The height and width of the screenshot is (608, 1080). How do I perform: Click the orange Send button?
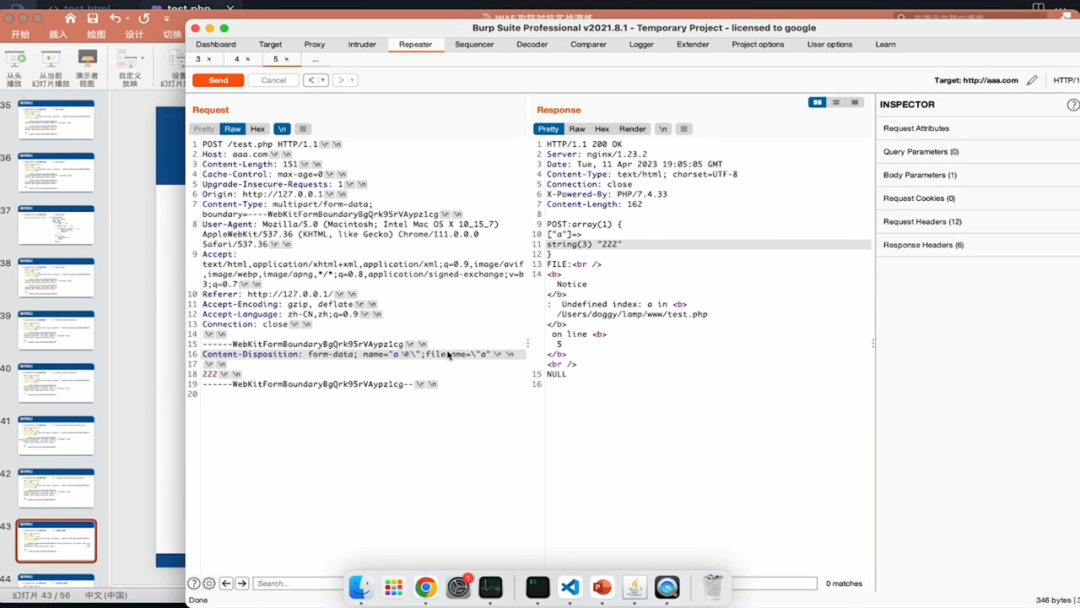click(x=218, y=80)
